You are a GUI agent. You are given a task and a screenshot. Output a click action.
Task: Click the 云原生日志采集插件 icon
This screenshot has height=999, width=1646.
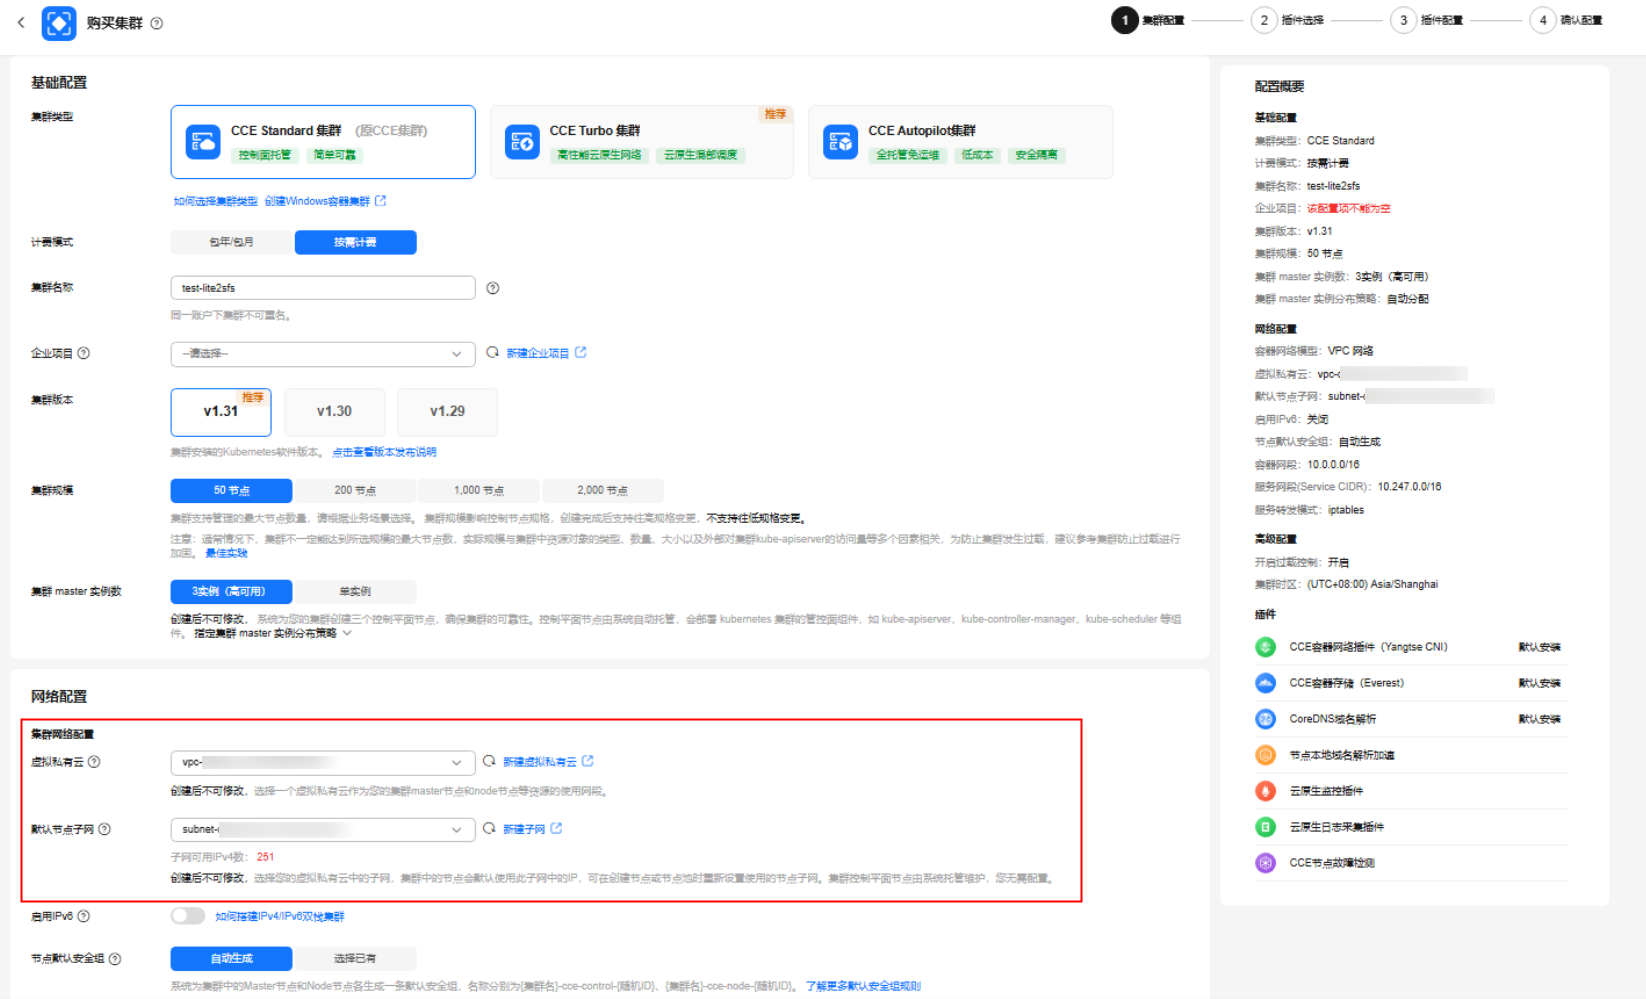[x=1266, y=827]
